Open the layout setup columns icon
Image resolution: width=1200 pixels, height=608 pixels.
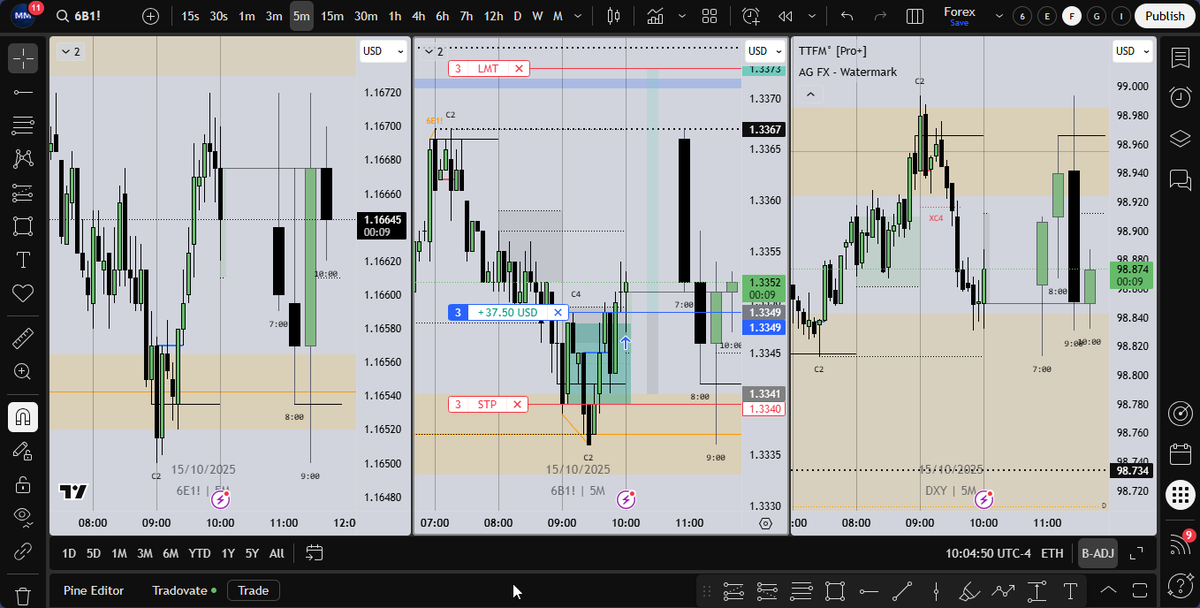[x=914, y=16]
